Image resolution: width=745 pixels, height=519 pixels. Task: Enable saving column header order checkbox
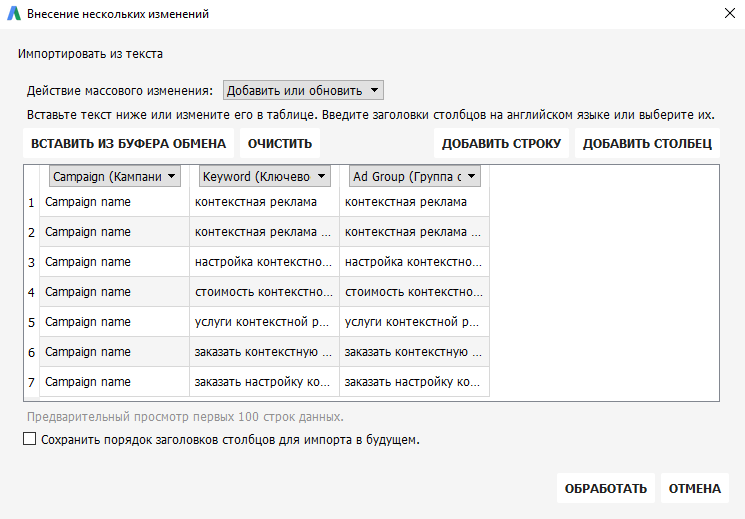(29, 439)
